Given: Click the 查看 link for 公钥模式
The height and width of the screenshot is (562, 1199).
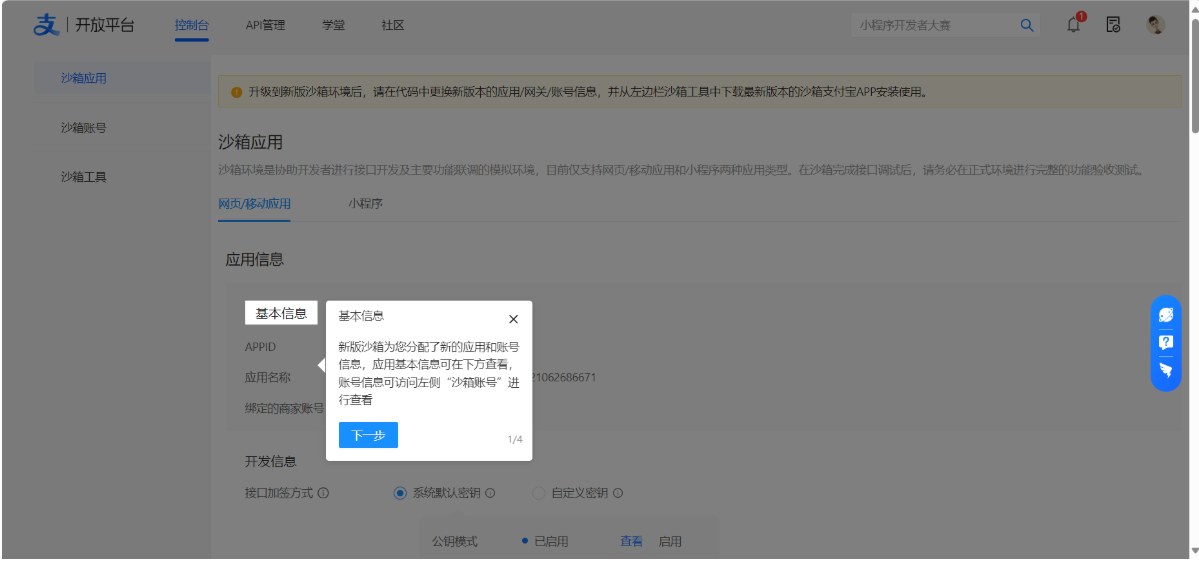Looking at the screenshot, I should (631, 541).
